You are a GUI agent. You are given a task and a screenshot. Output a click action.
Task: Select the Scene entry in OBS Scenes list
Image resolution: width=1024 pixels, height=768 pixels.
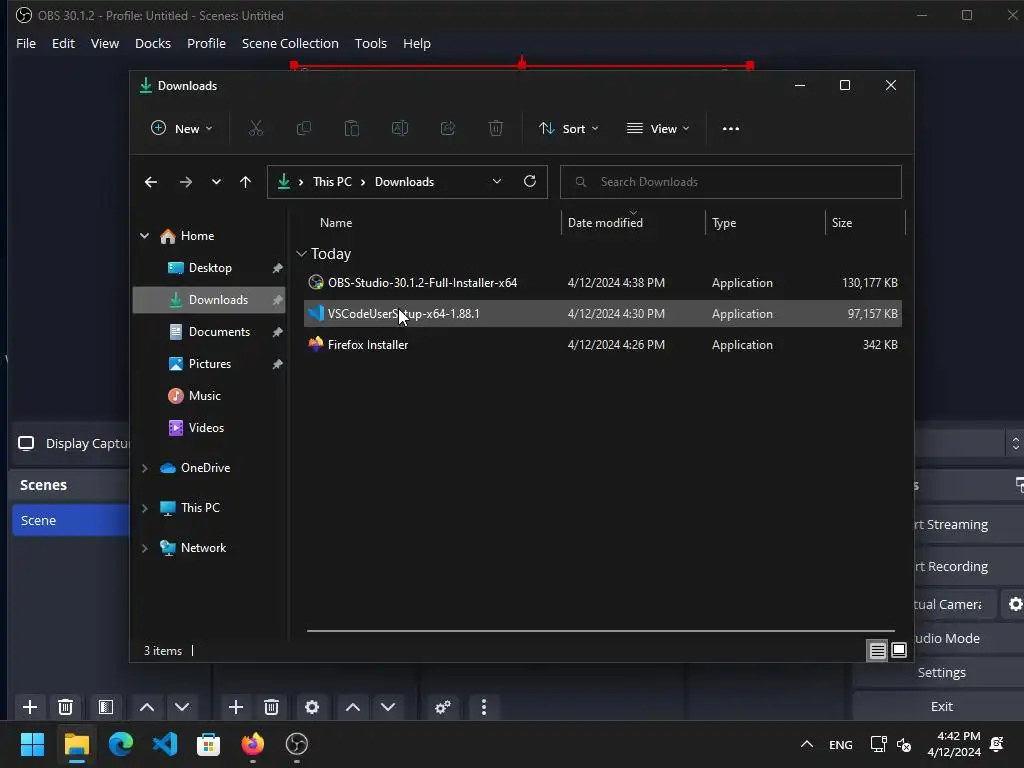[71, 520]
